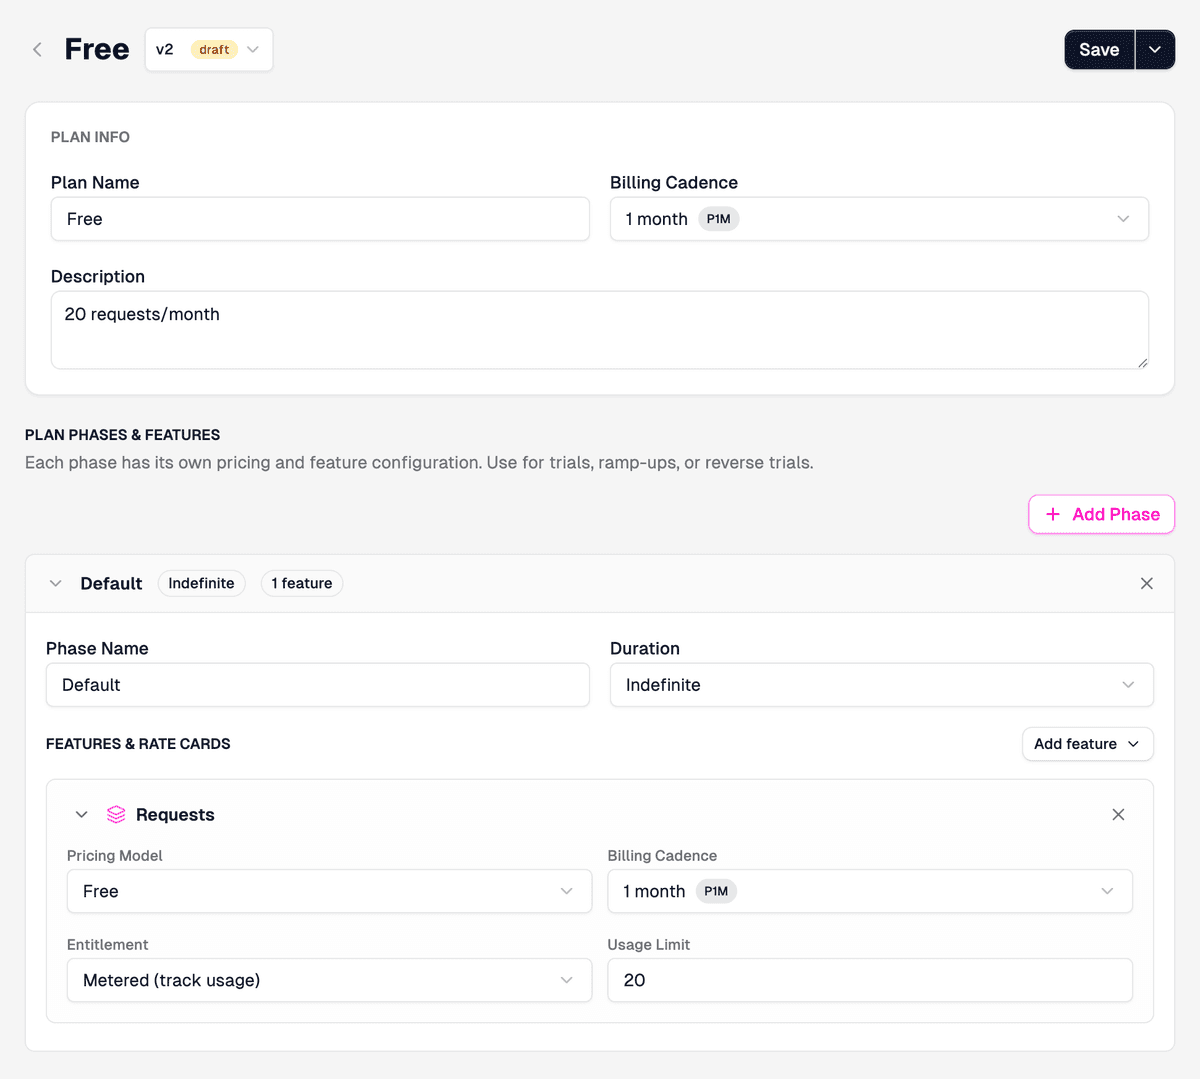
Task: Collapse the Default phase section
Action: pos(55,583)
